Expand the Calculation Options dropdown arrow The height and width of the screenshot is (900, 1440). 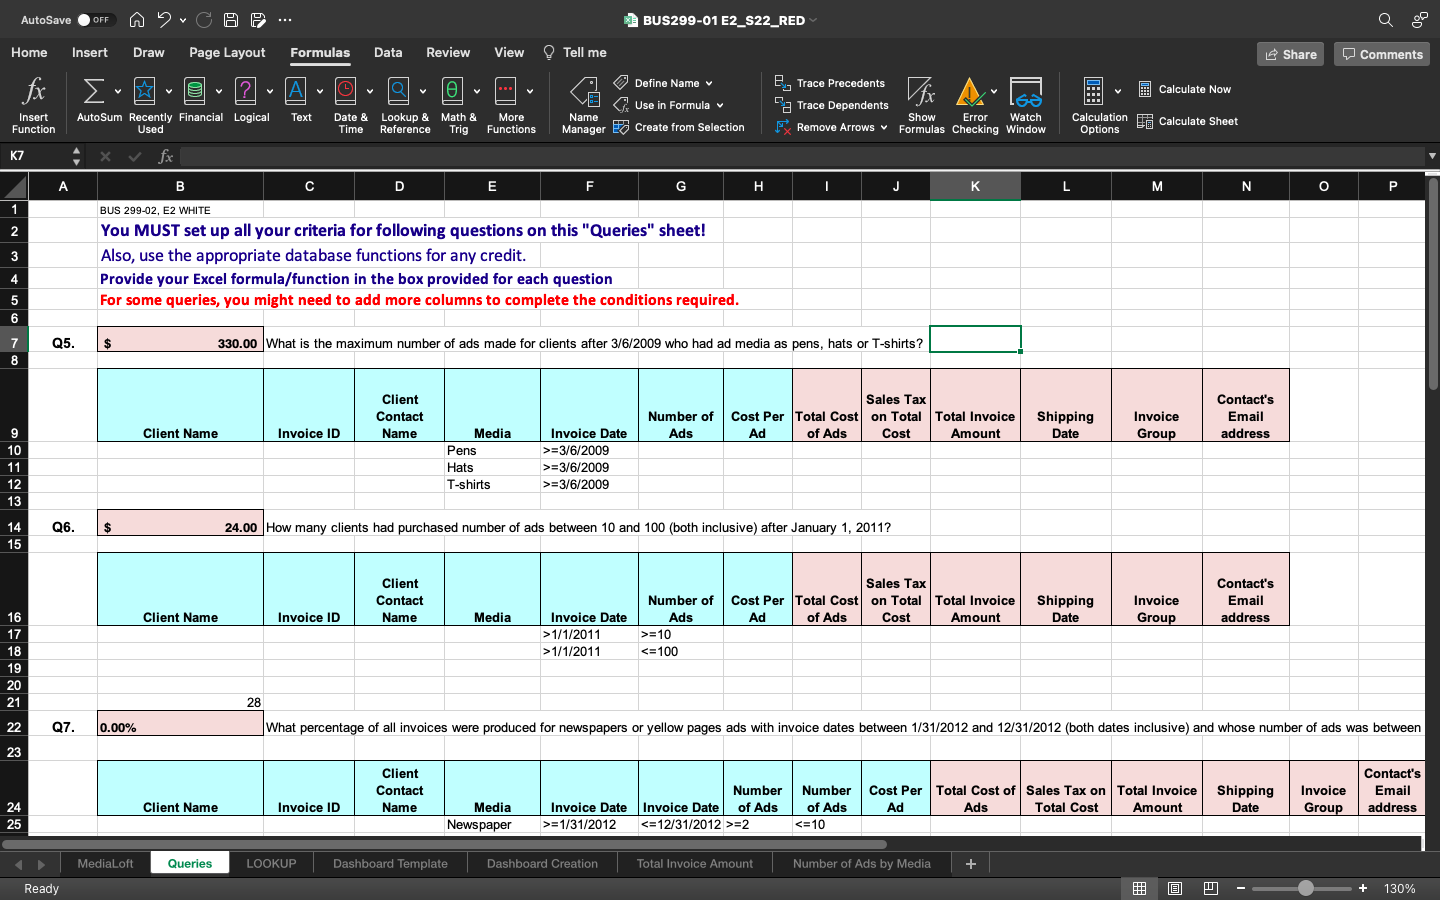point(1118,92)
